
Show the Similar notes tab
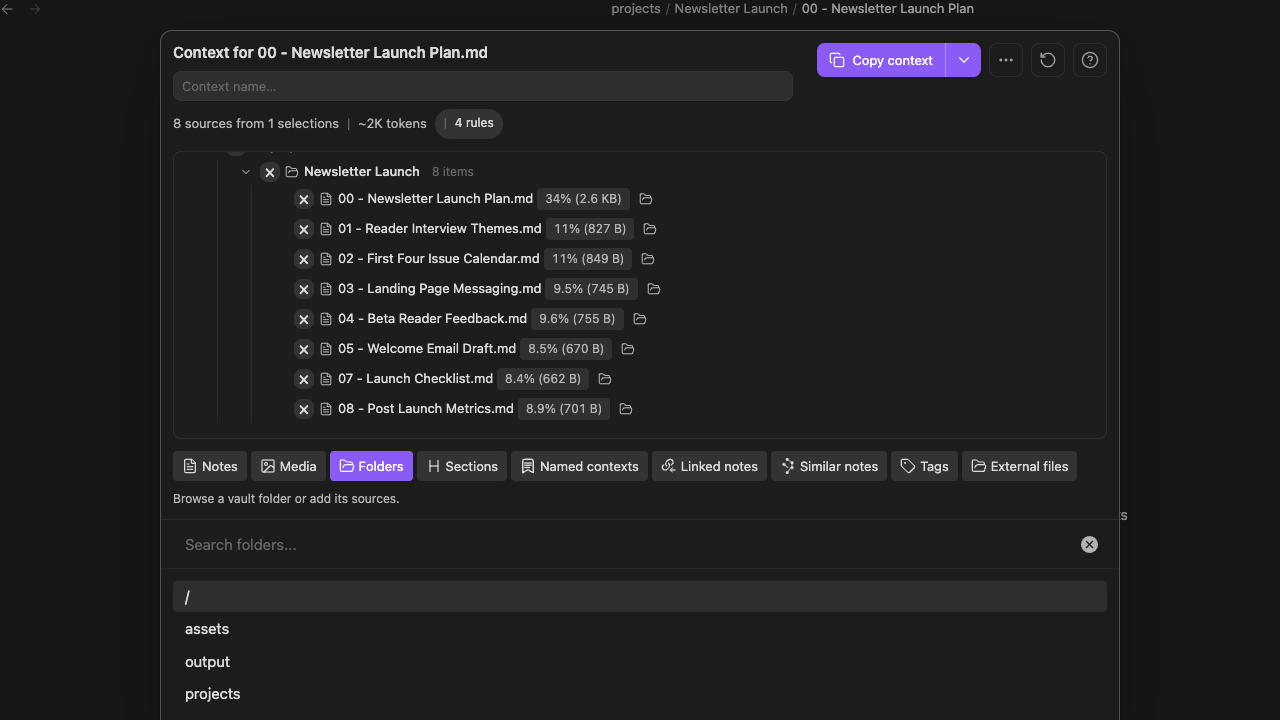pyautogui.click(x=829, y=466)
